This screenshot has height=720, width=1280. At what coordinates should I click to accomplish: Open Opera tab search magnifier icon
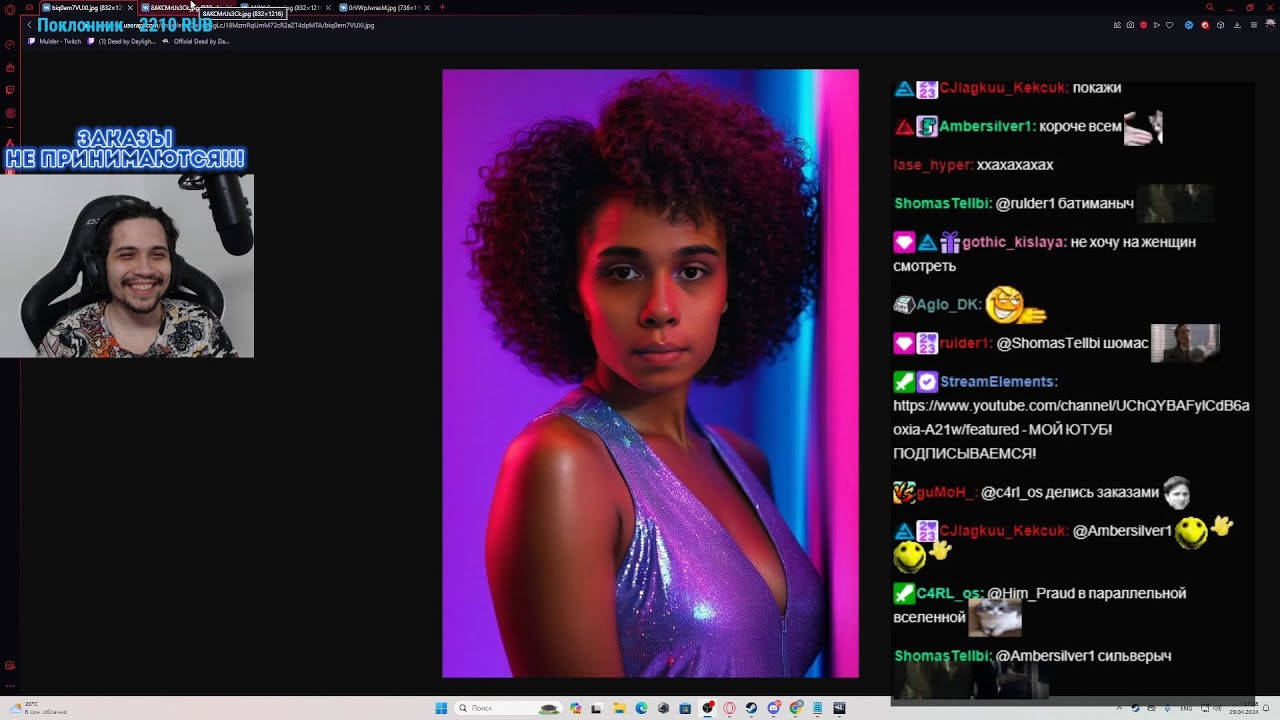[x=1210, y=7]
